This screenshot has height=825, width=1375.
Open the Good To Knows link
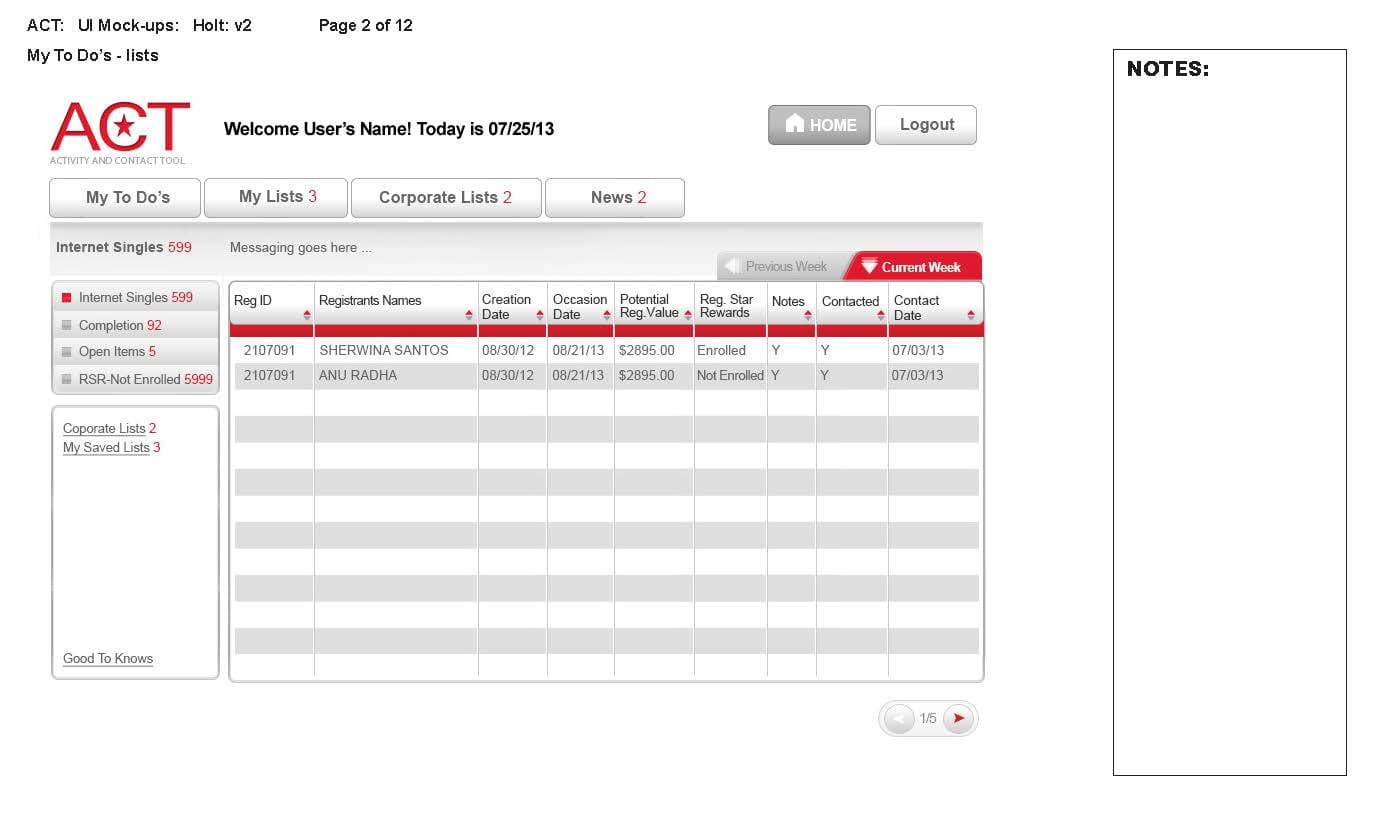tap(108, 658)
